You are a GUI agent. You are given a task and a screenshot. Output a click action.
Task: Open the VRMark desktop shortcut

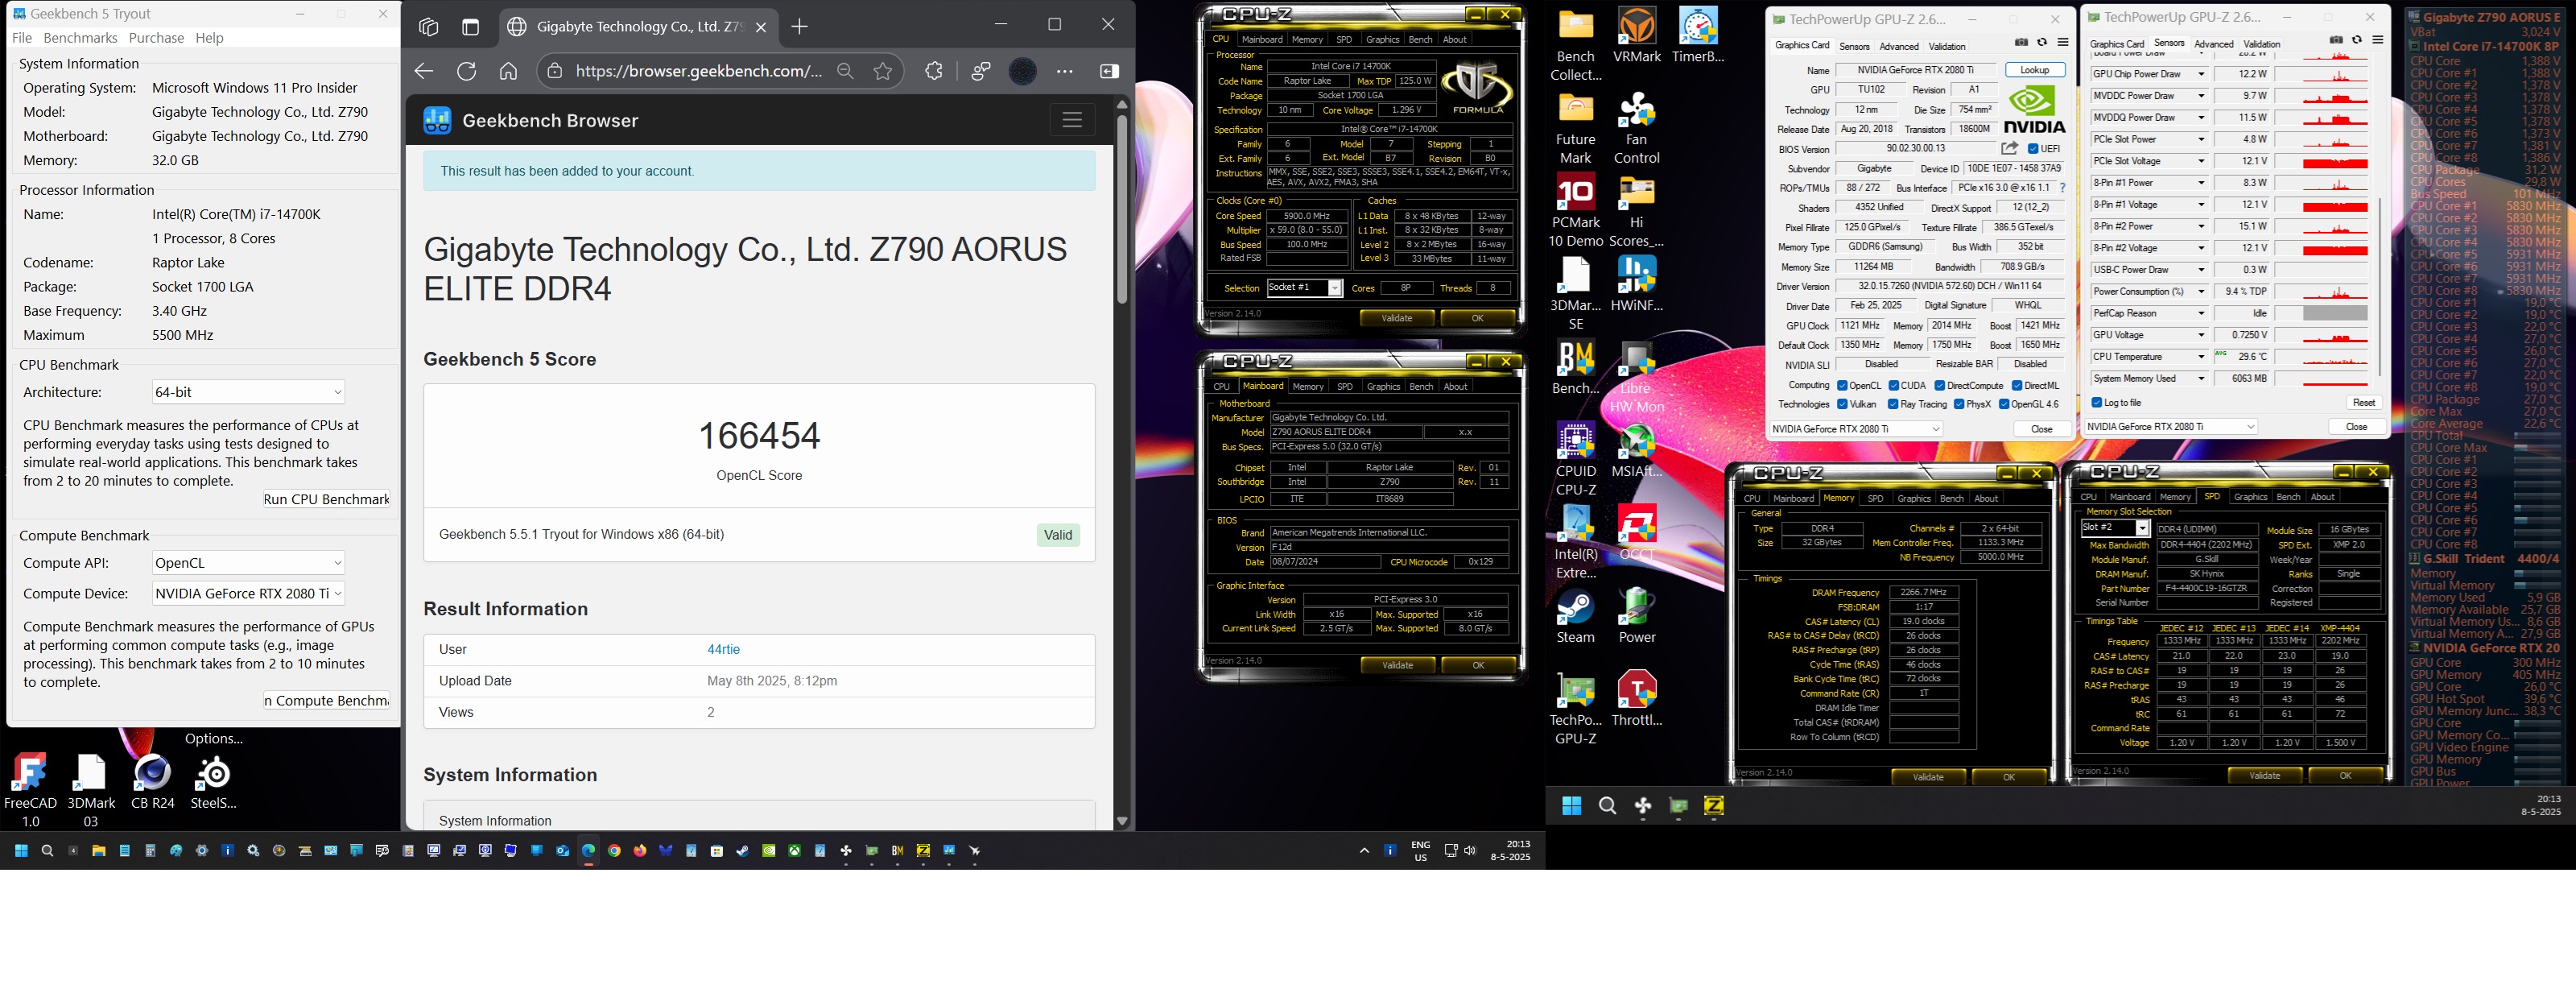(1637, 35)
